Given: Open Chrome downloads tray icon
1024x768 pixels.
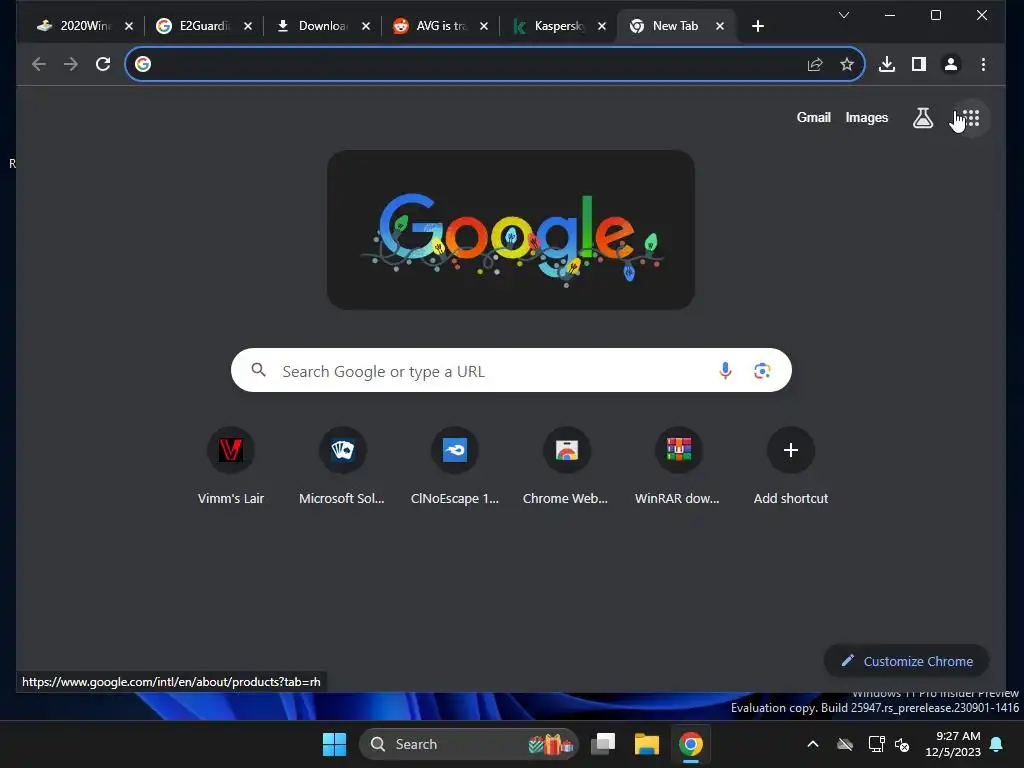Looking at the screenshot, I should [x=886, y=64].
